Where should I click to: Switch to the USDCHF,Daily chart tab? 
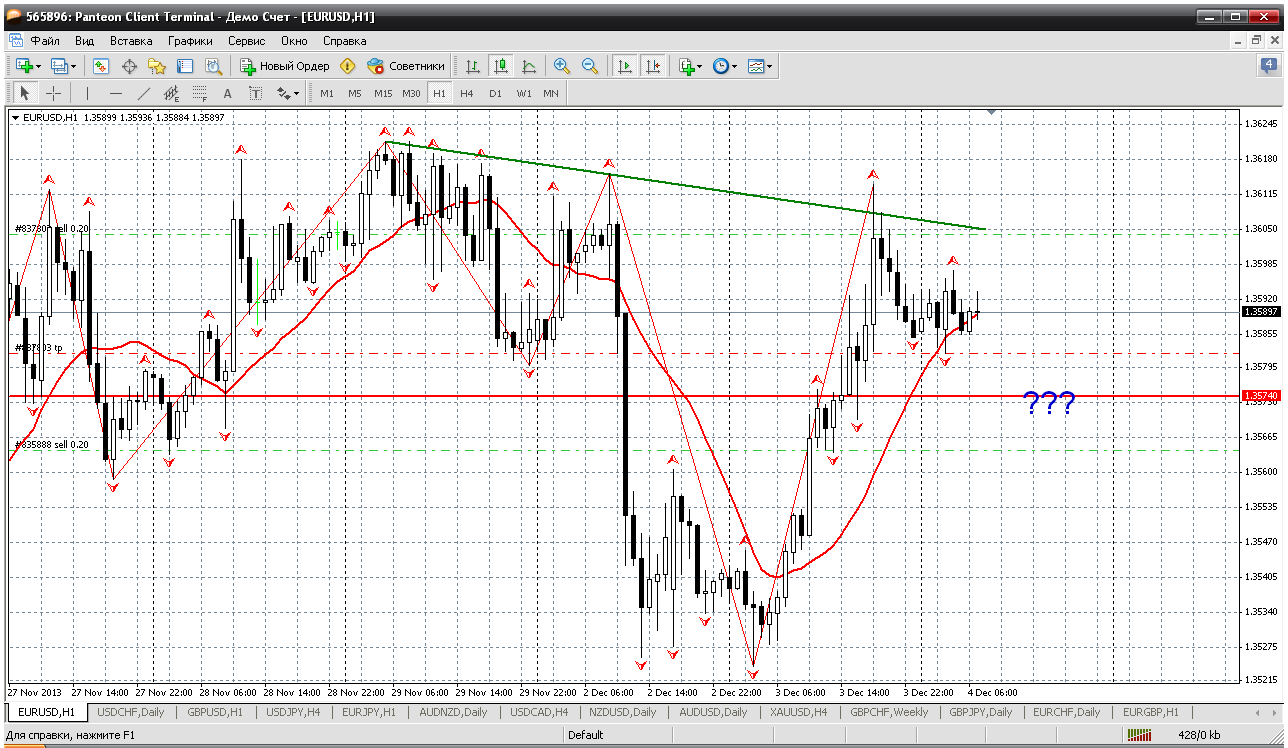point(130,713)
